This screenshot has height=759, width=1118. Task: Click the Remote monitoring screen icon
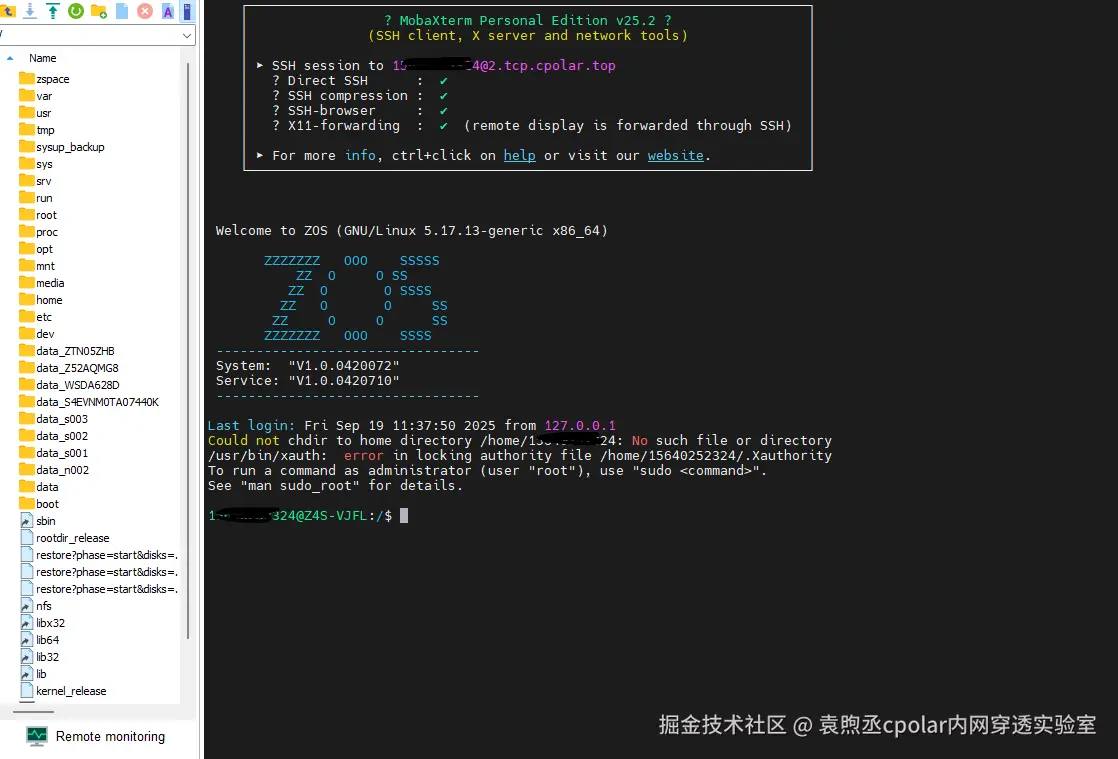tap(36, 736)
